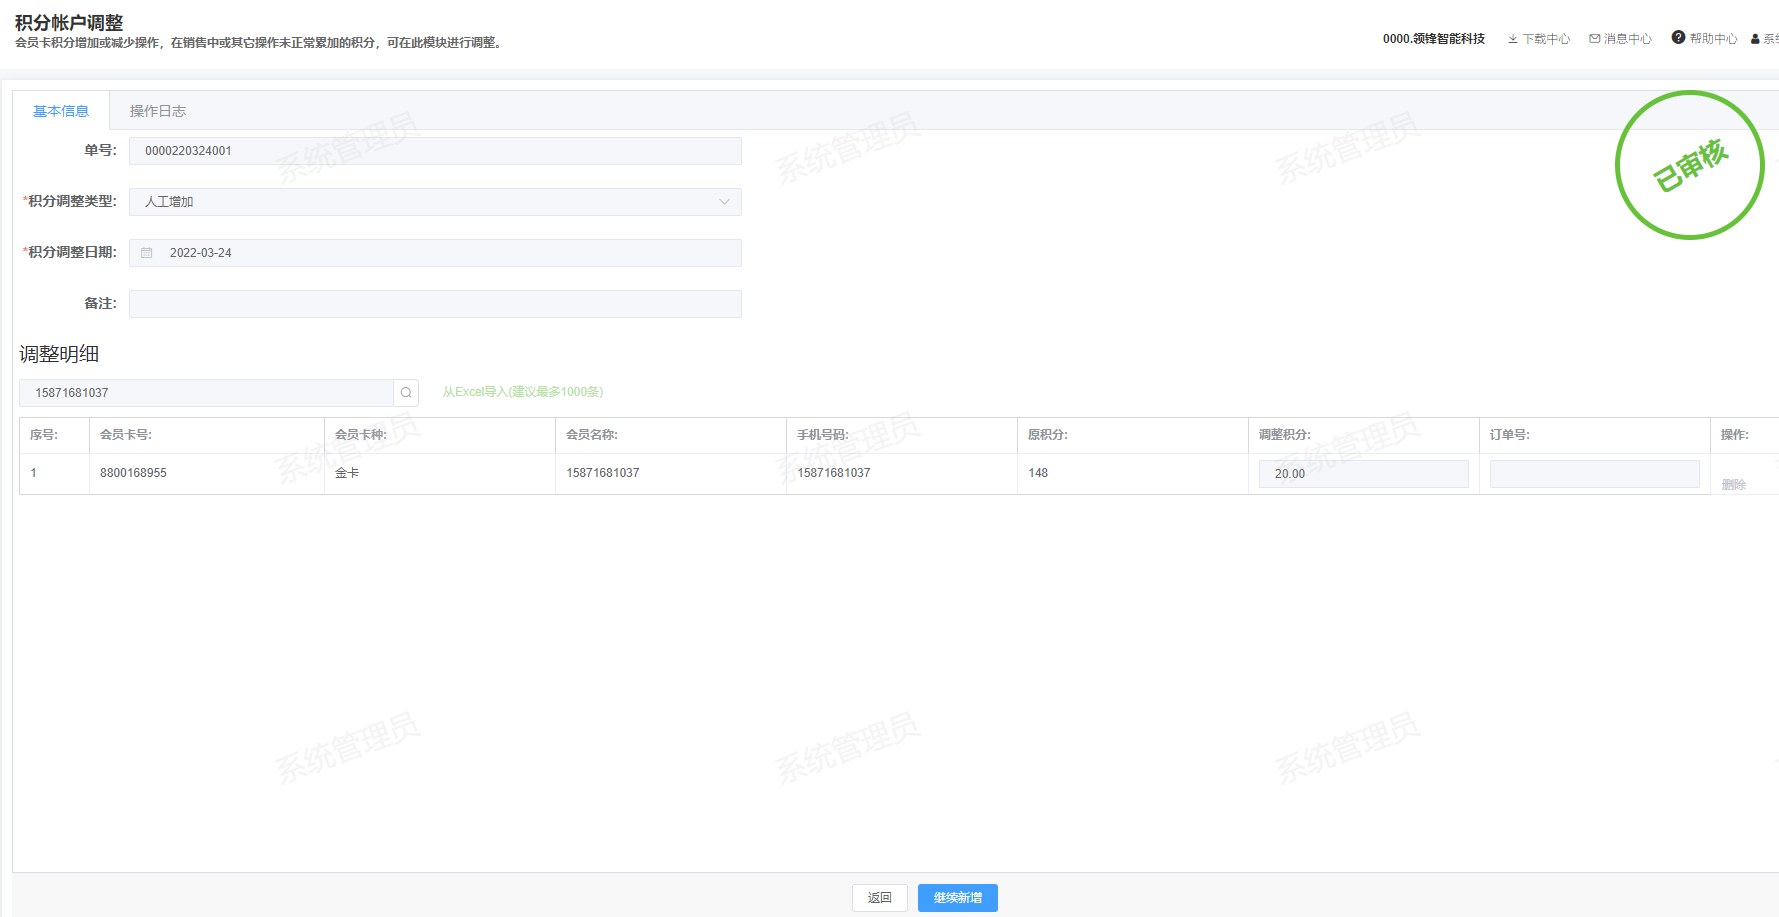Screen dimensions: 1779x917
Task: Click the 从Excel导入 link
Action: point(523,392)
